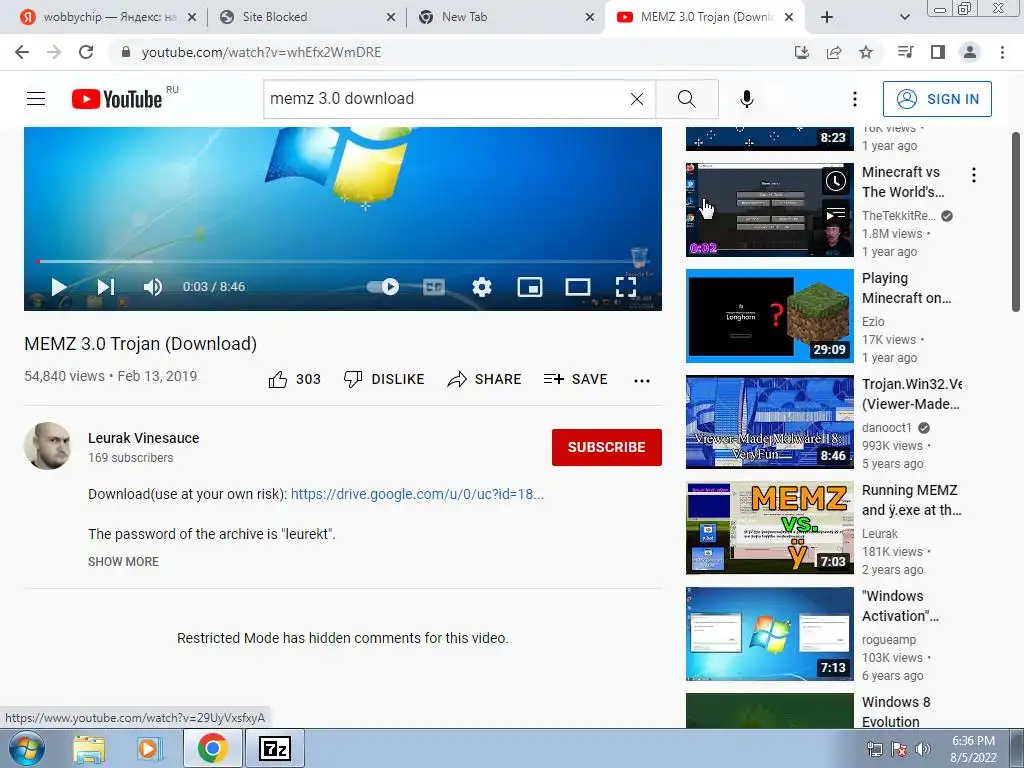Viewport: 1024px width, 768px height.
Task: Enter full screen mode
Action: click(x=626, y=287)
